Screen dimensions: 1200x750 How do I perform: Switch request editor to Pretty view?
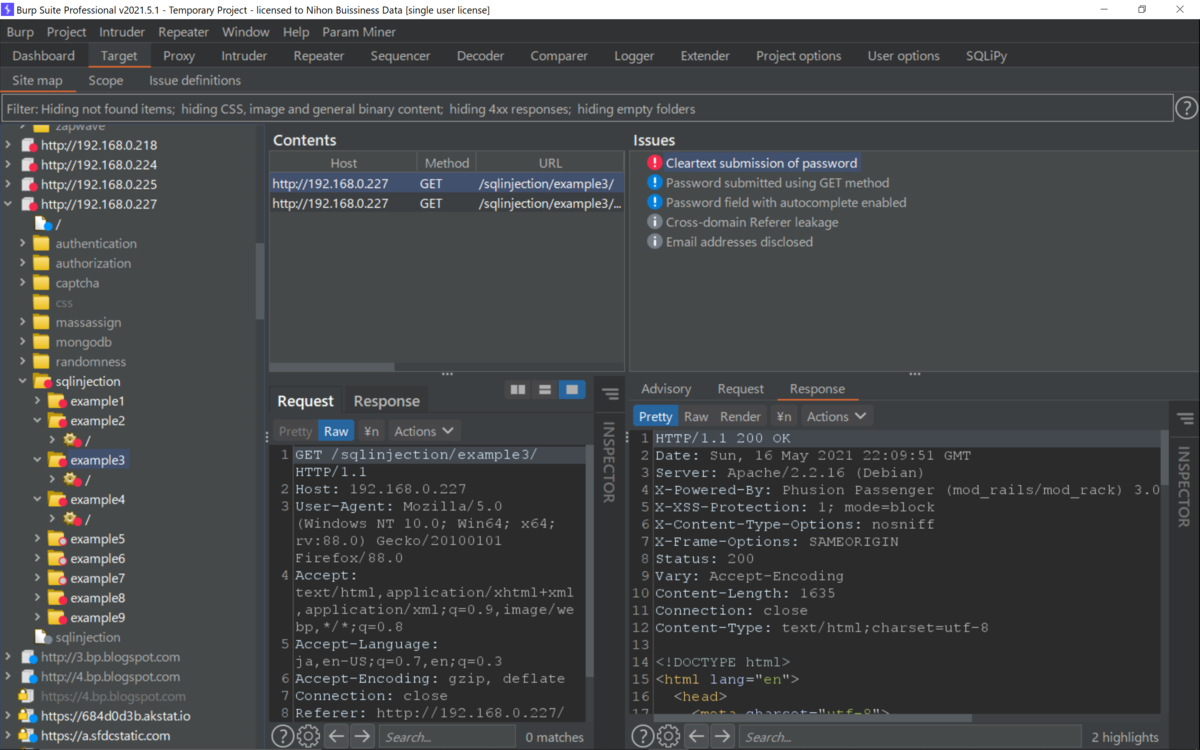pyautogui.click(x=295, y=431)
